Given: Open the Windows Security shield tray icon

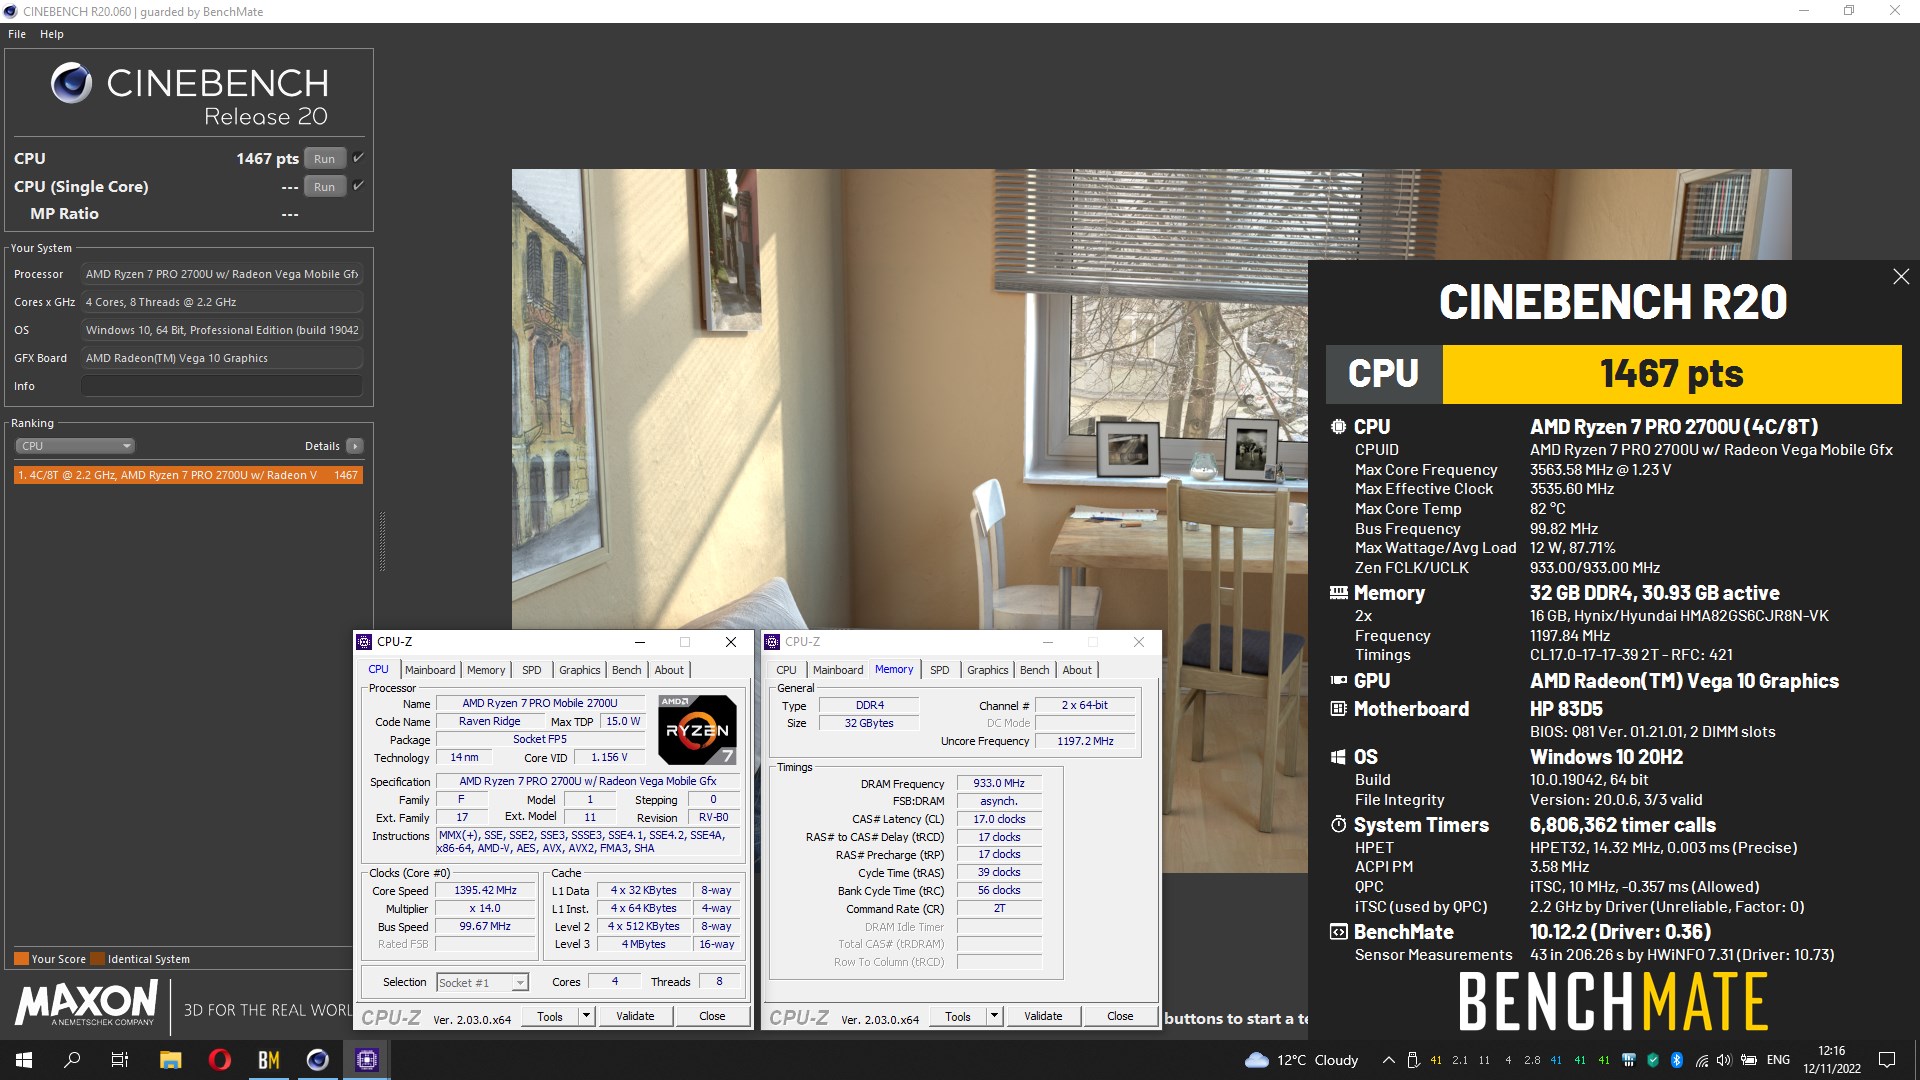Looking at the screenshot, I should [1653, 1060].
